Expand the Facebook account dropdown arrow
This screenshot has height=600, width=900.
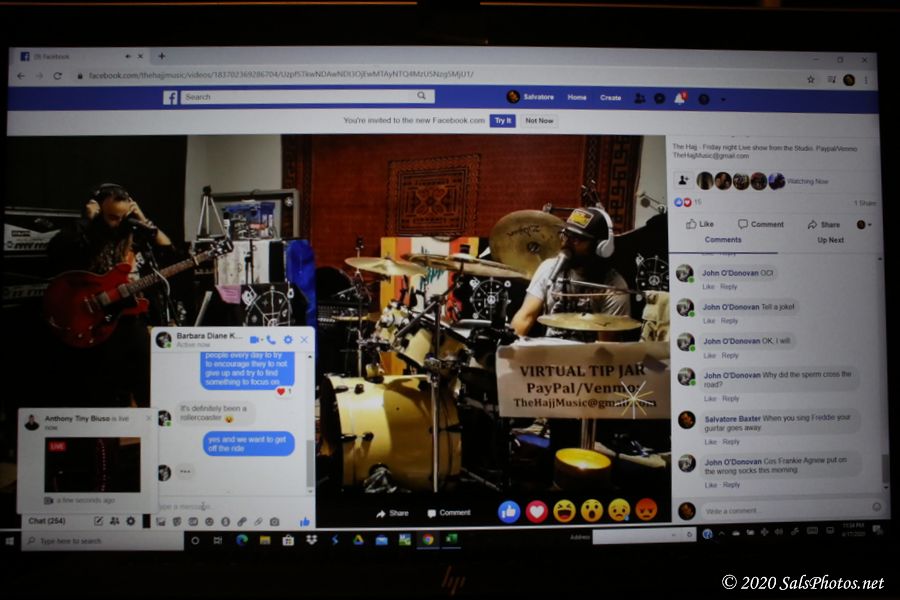click(x=721, y=98)
